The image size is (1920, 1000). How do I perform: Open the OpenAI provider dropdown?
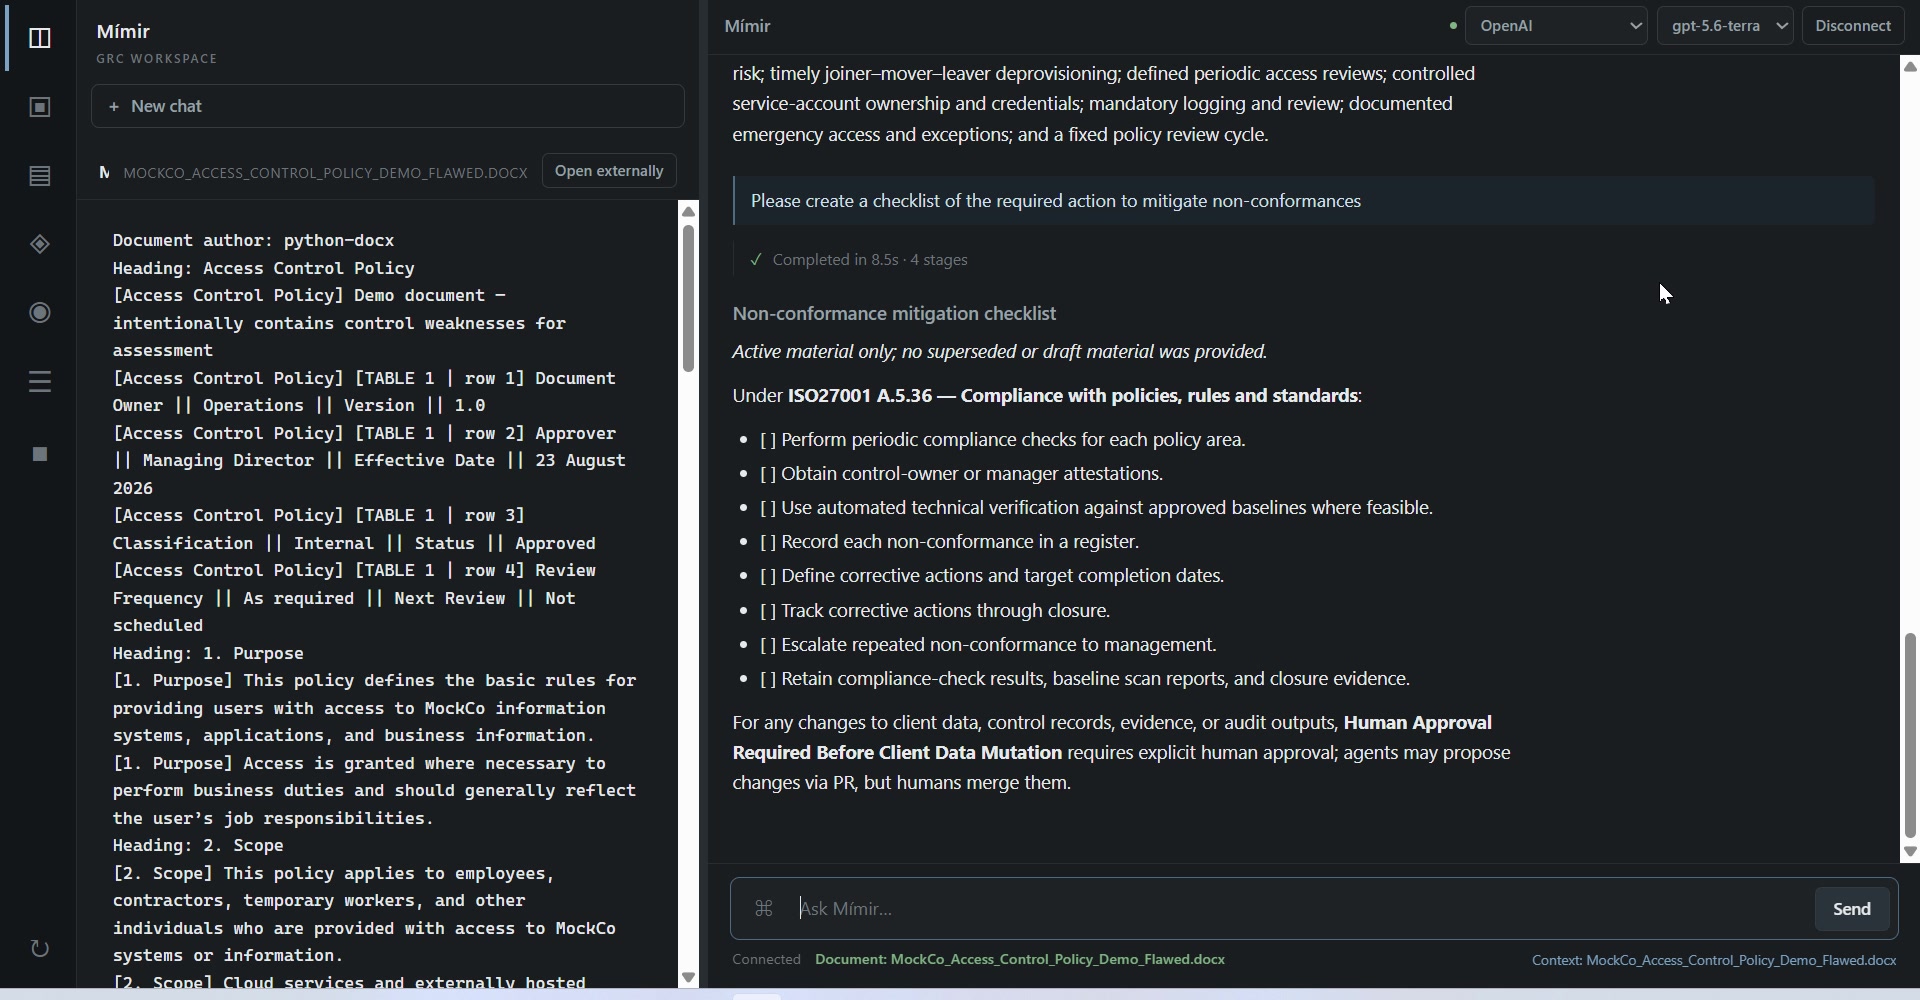click(x=1556, y=26)
